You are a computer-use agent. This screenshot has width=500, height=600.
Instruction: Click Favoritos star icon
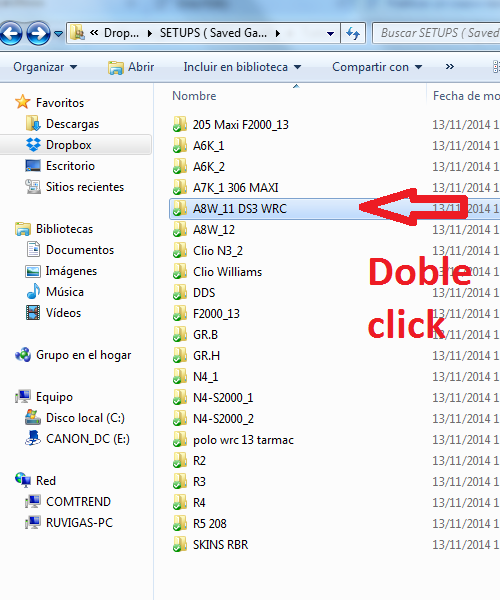23,102
